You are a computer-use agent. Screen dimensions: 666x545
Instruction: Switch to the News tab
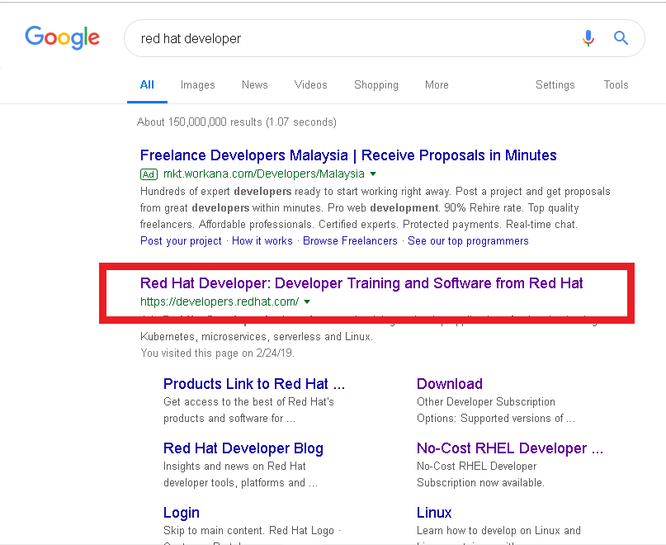click(254, 85)
